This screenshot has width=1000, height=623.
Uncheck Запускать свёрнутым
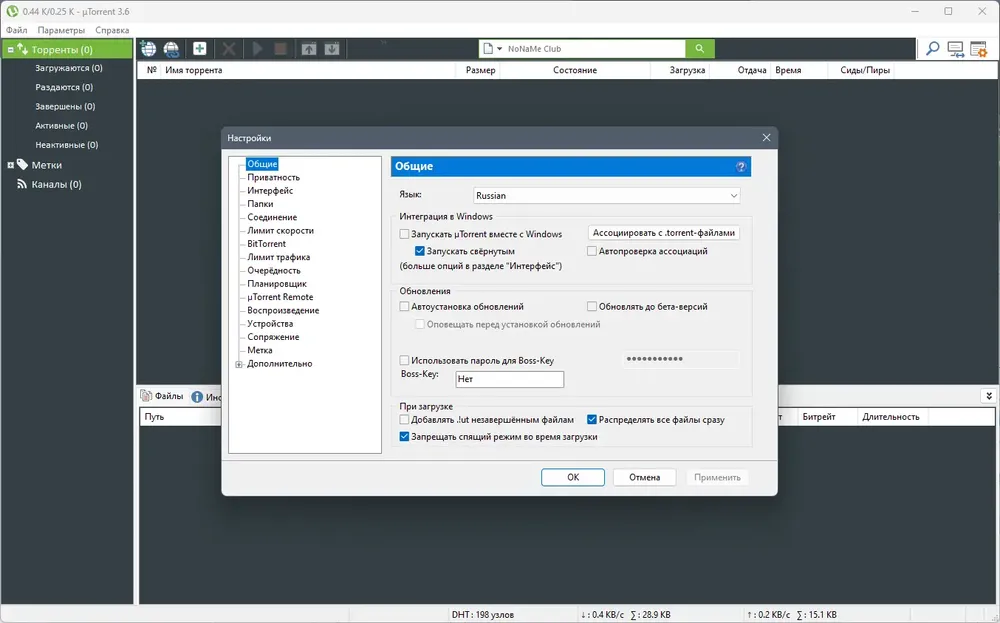pyautogui.click(x=420, y=251)
